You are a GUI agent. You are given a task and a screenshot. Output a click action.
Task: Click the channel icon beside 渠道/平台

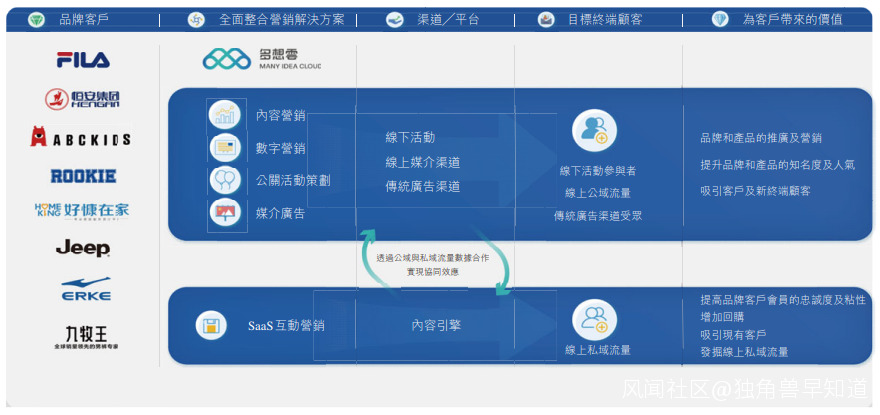pyautogui.click(x=395, y=20)
